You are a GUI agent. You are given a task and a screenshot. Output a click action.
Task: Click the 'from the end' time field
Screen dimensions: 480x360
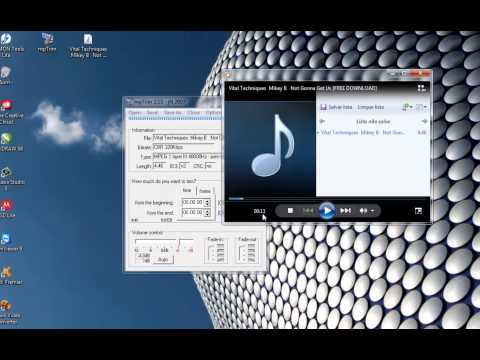point(192,212)
